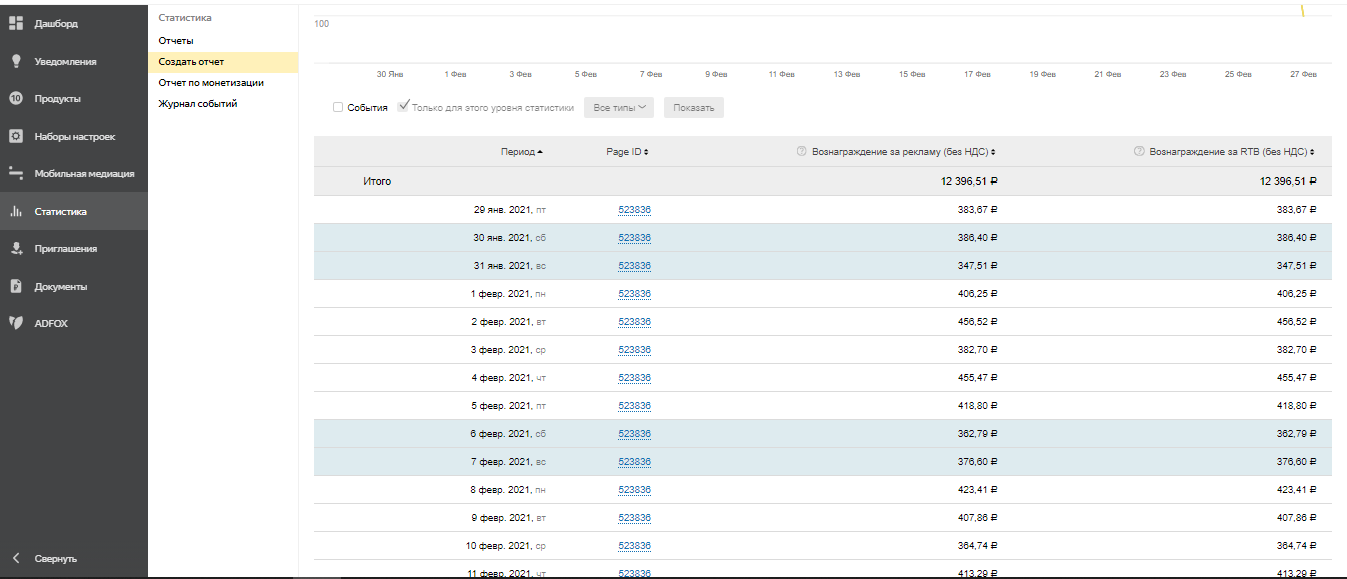The height and width of the screenshot is (579, 1347).
Task: Collapse the sidebar with Свернуть
Action: coord(55,558)
